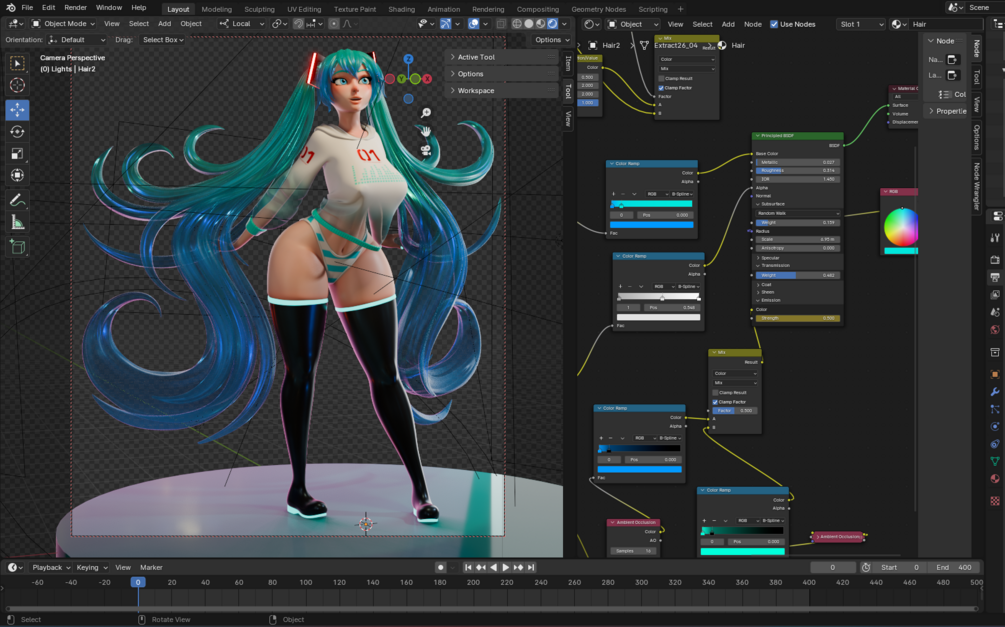Viewport: 1005px width, 627px height.
Task: Activate the Scale tool
Action: click(17, 153)
